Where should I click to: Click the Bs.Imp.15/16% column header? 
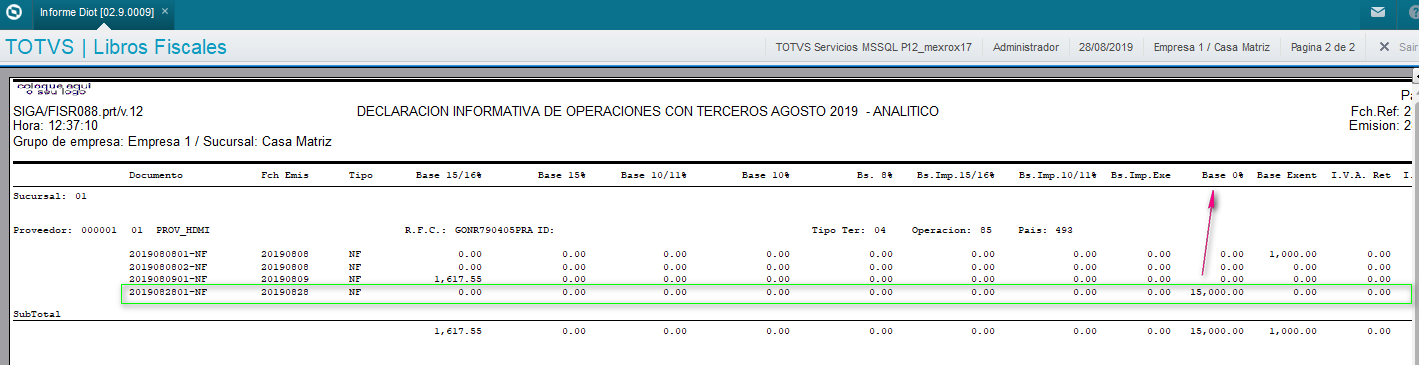tap(956, 175)
